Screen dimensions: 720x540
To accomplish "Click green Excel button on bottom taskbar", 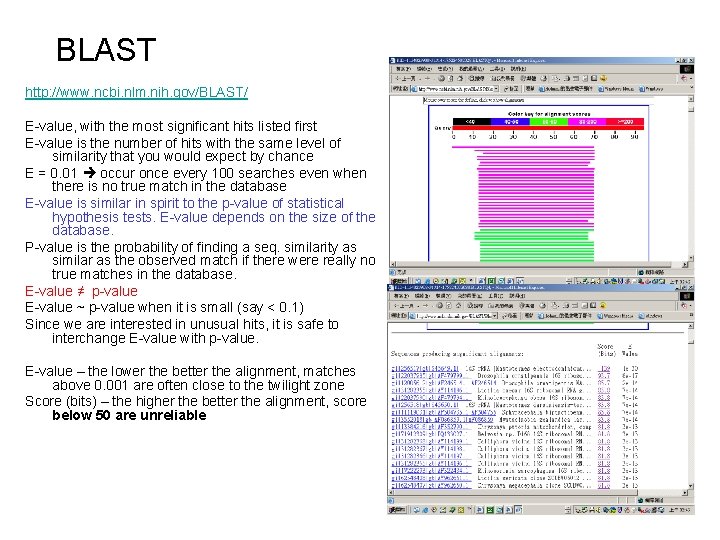I will tap(490, 510).
